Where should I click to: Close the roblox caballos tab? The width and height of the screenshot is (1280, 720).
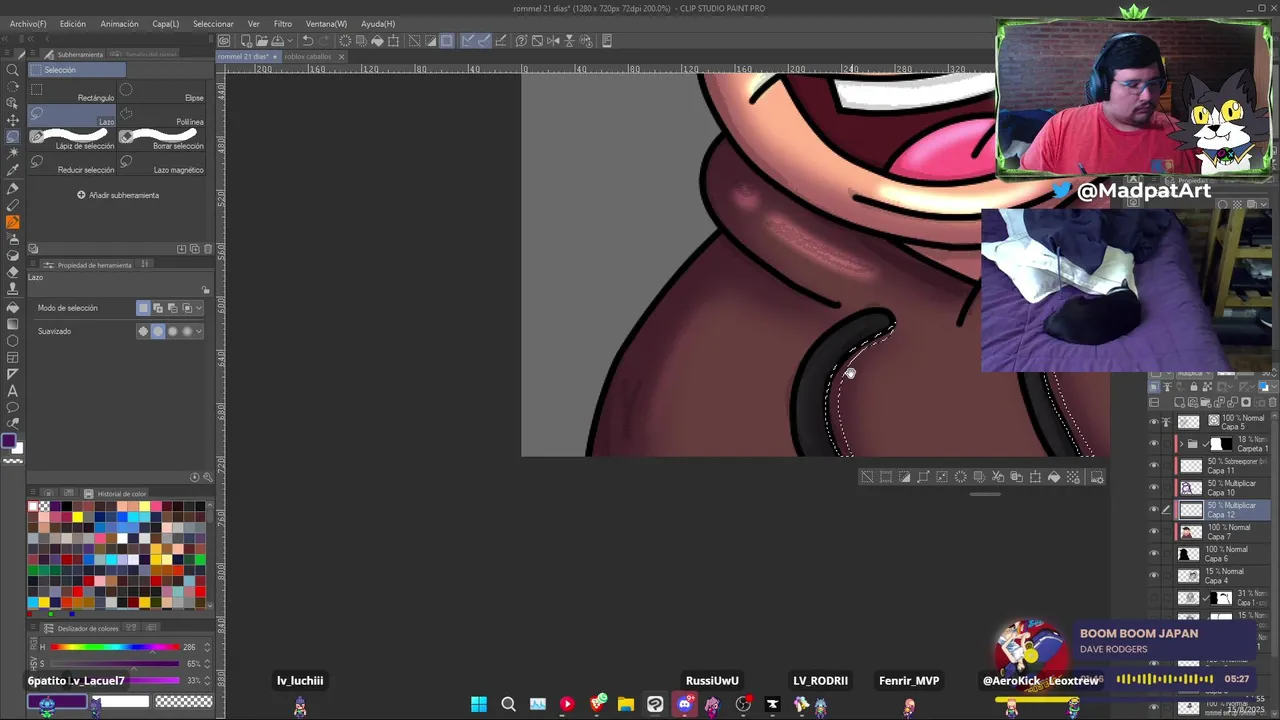pyautogui.click(x=341, y=56)
